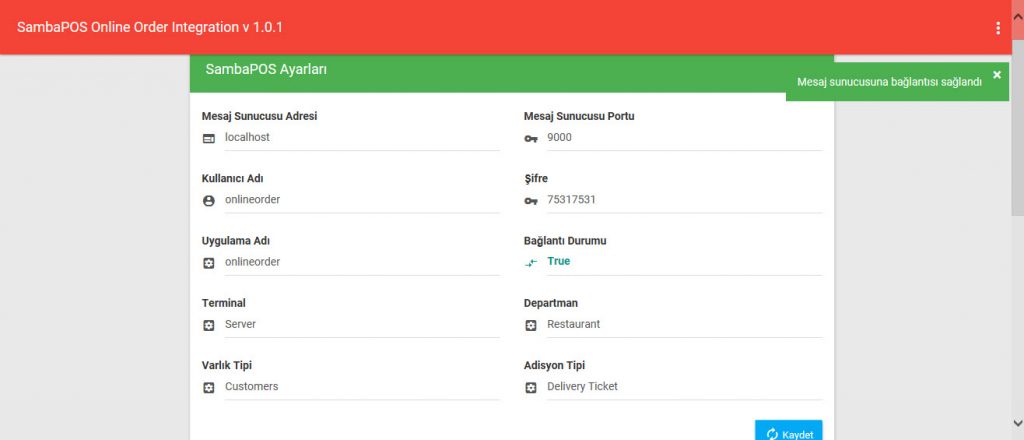Click the server icon beside localhost
The image size is (1024, 440).
click(x=209, y=138)
